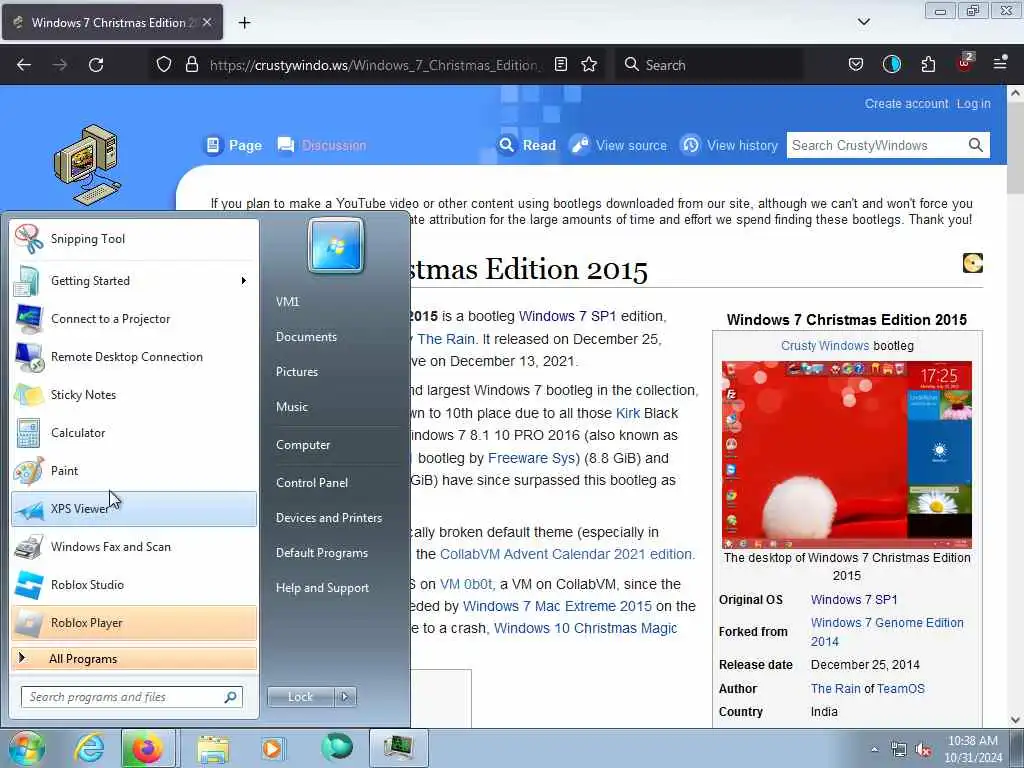Open Pictures from Start menu
This screenshot has width=1024, height=768.
297,372
